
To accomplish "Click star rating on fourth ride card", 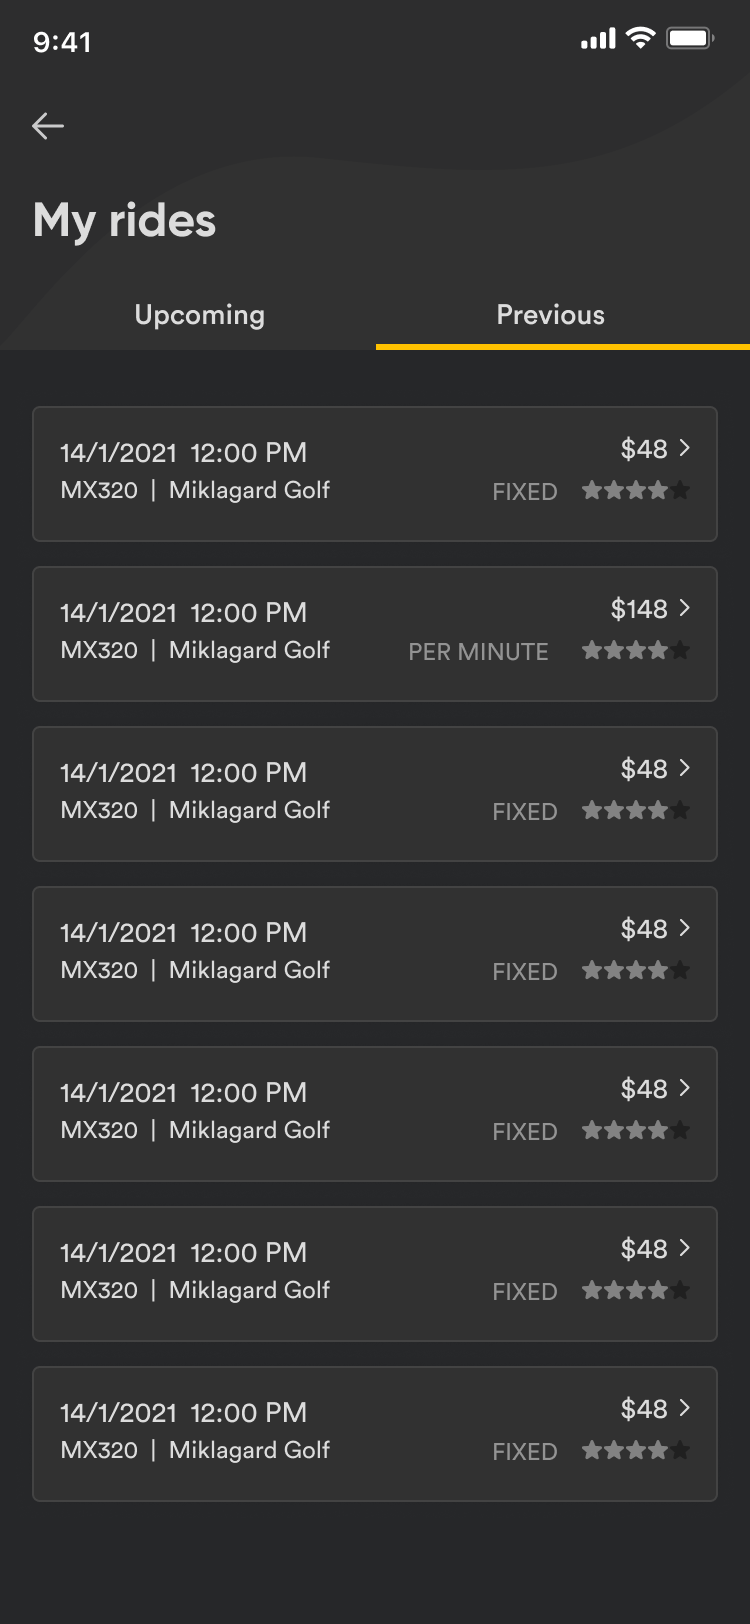I will pyautogui.click(x=636, y=970).
